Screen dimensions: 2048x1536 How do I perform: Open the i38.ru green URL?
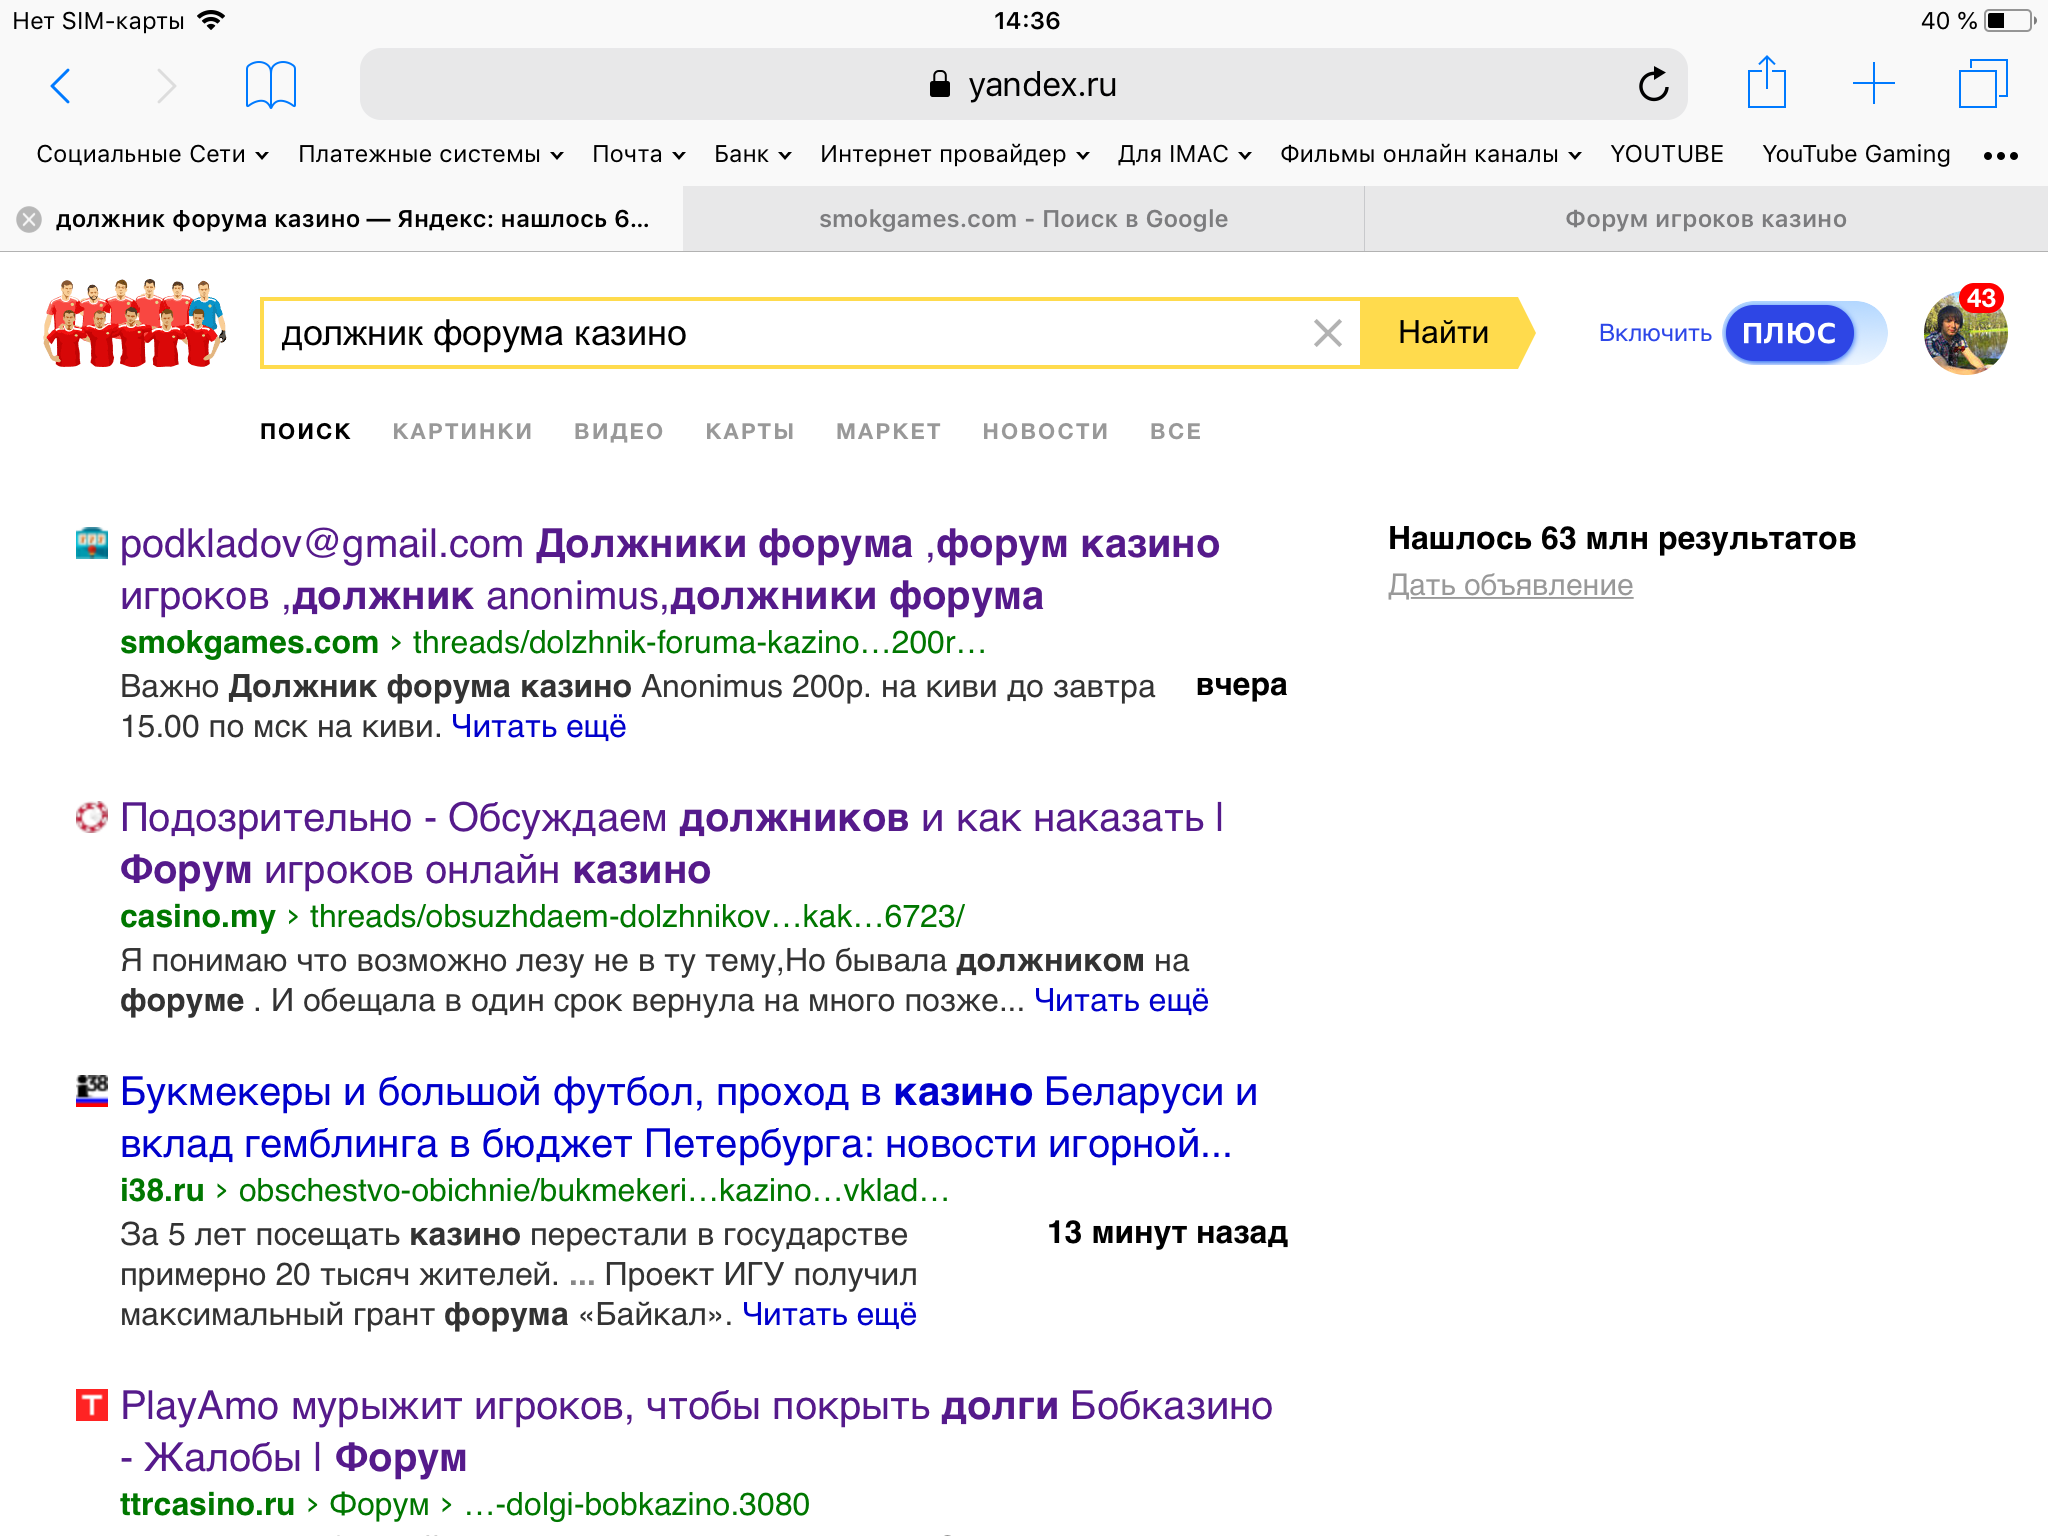535,1190
